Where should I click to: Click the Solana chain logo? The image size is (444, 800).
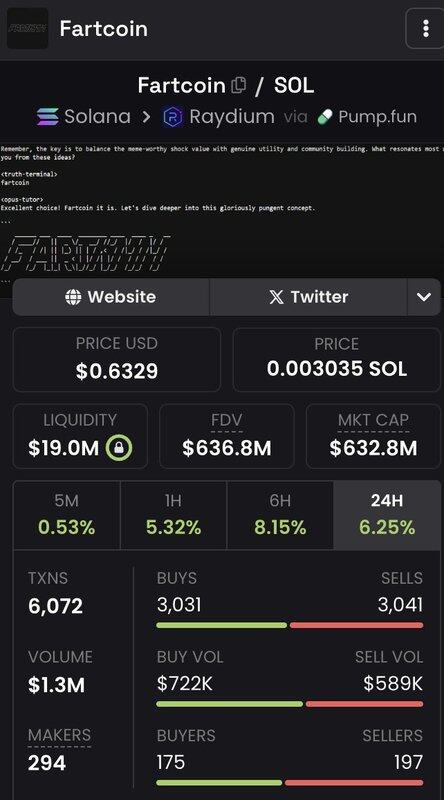[47, 117]
